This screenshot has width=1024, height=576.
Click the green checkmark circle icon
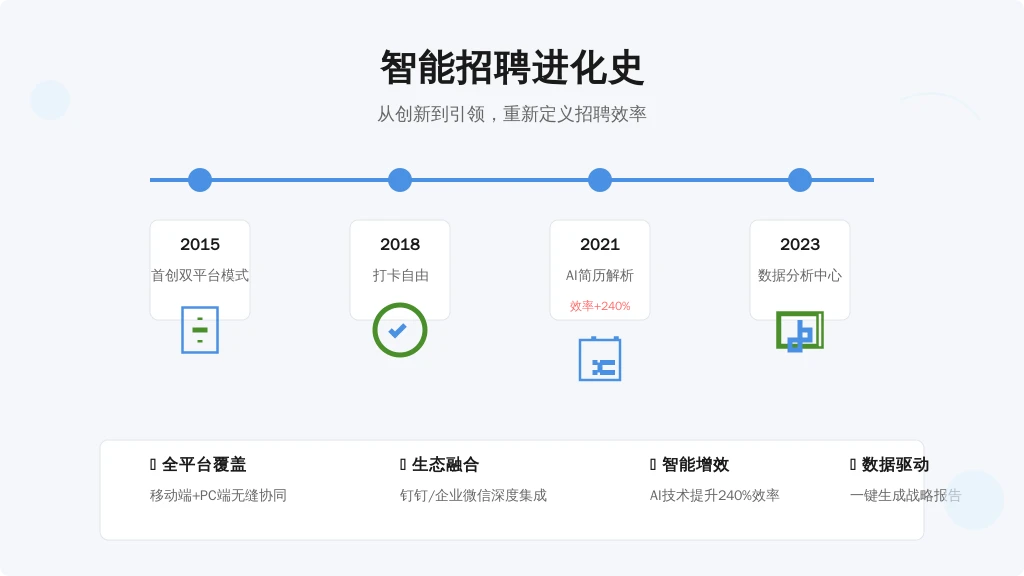[x=400, y=330]
